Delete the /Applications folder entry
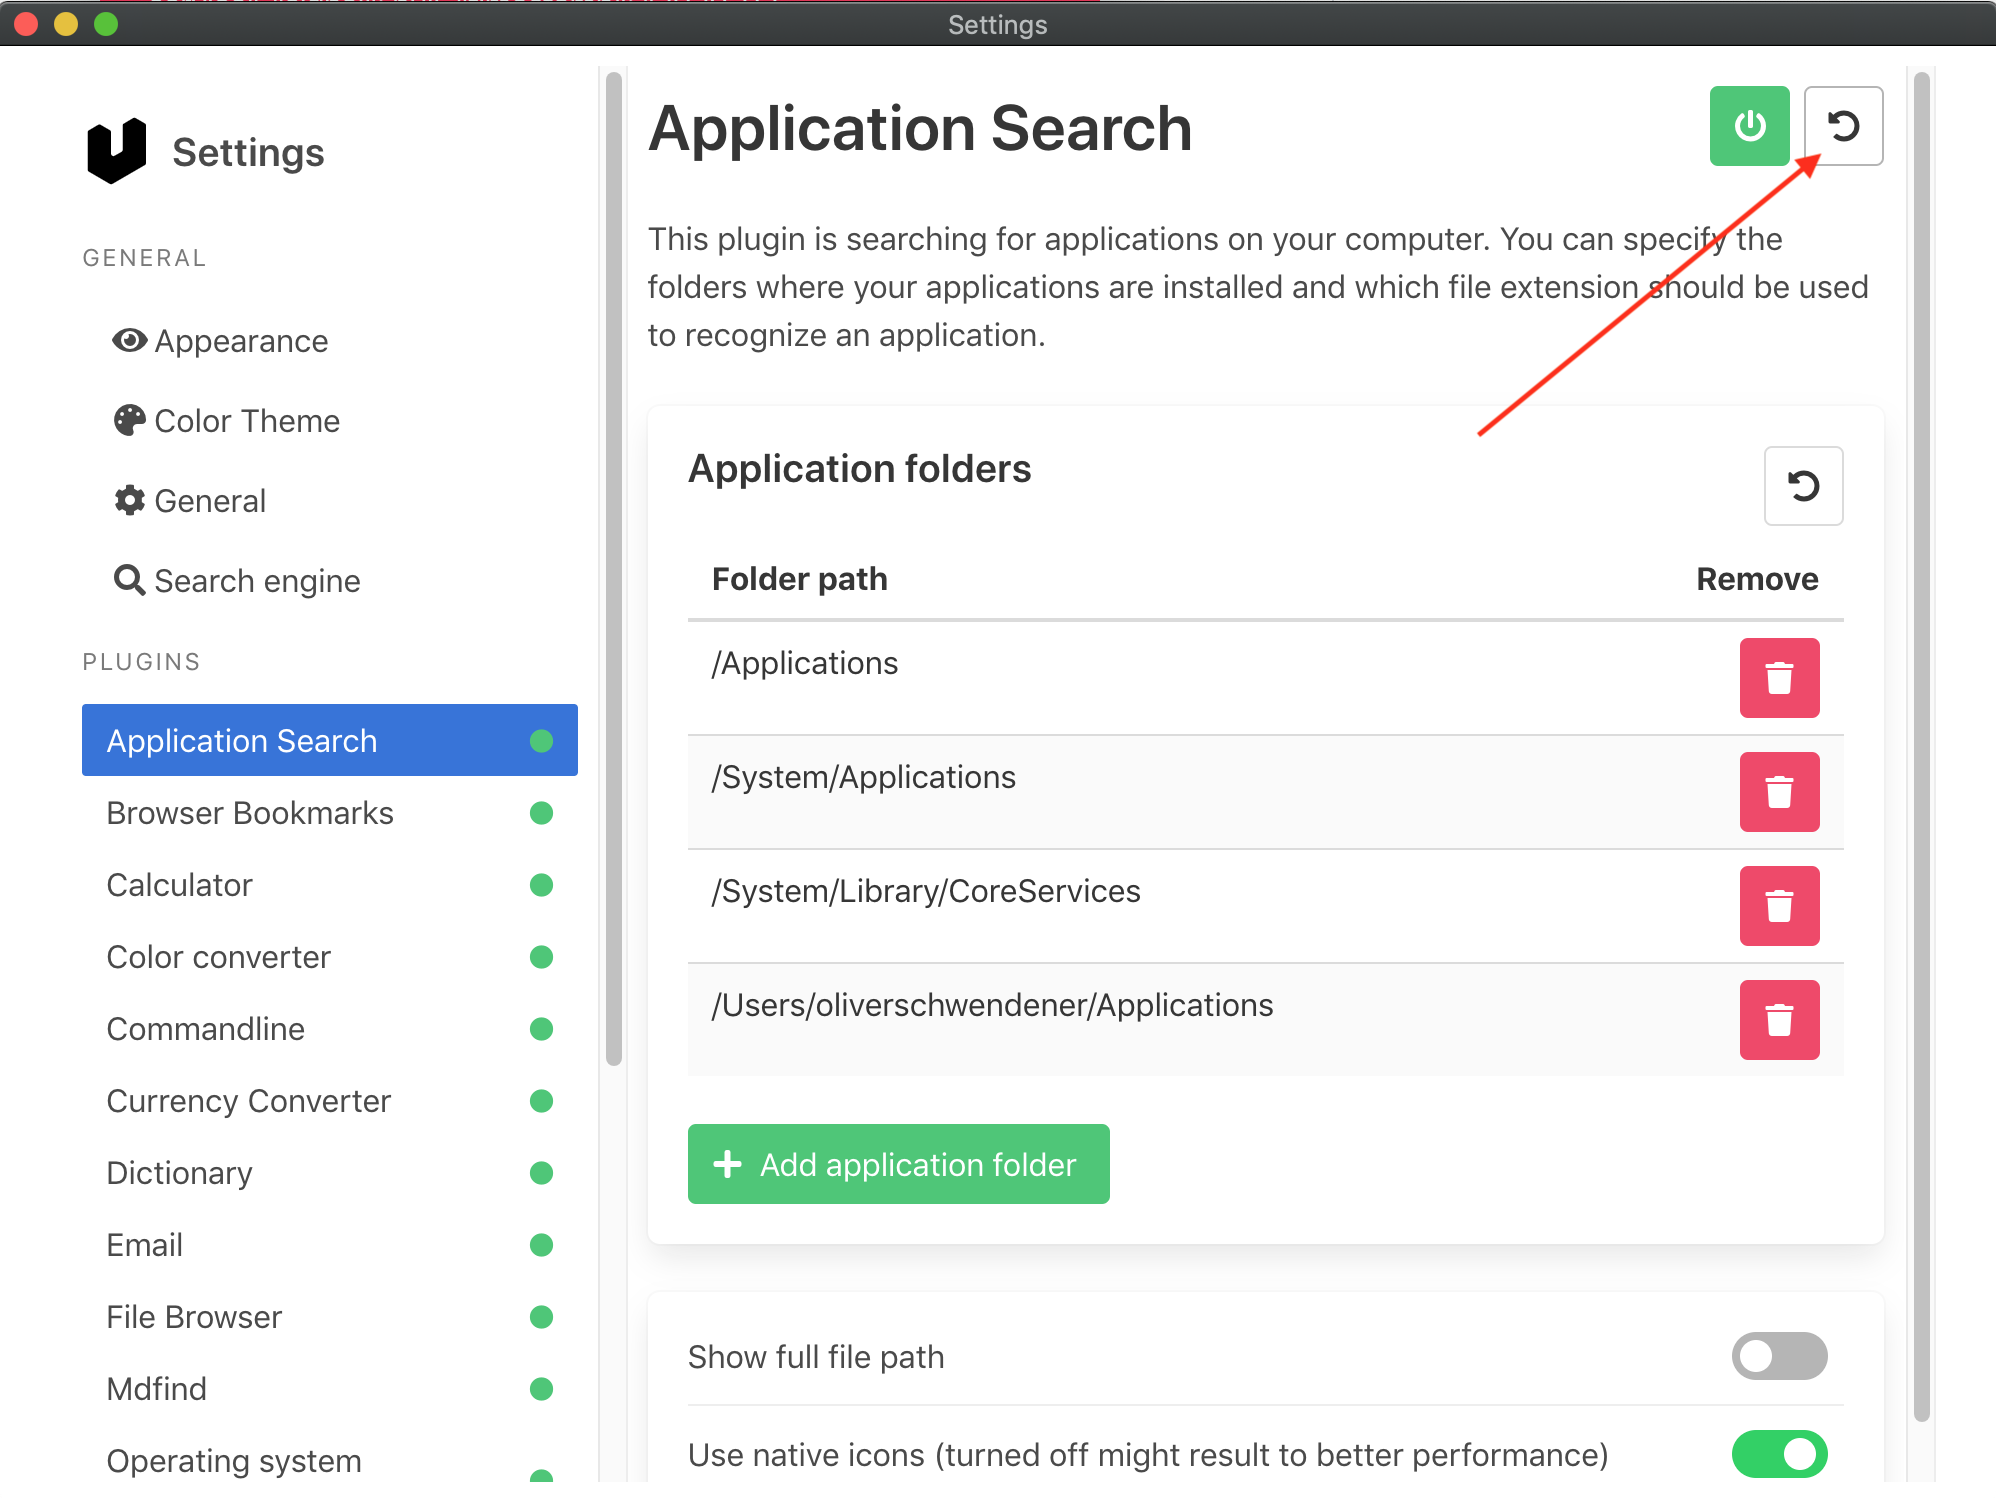The image size is (1996, 1498). coord(1779,678)
